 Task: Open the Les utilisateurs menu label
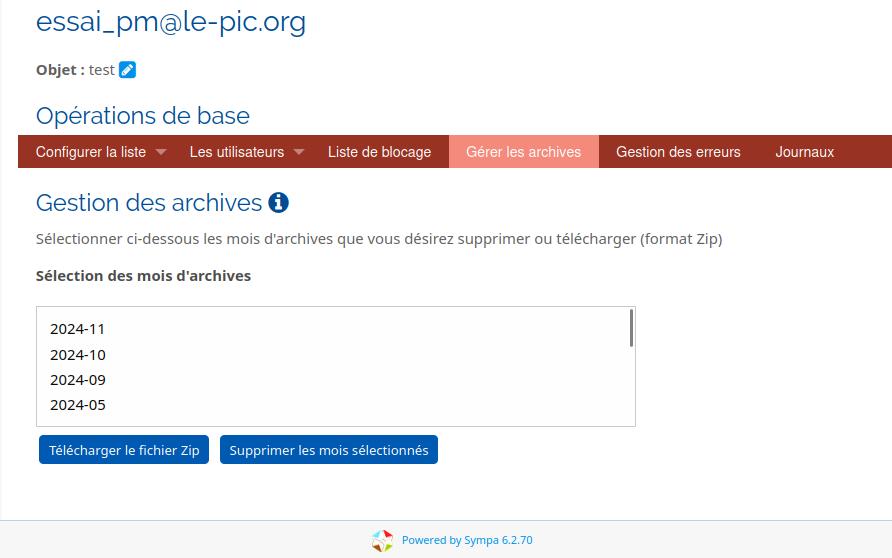[237, 152]
